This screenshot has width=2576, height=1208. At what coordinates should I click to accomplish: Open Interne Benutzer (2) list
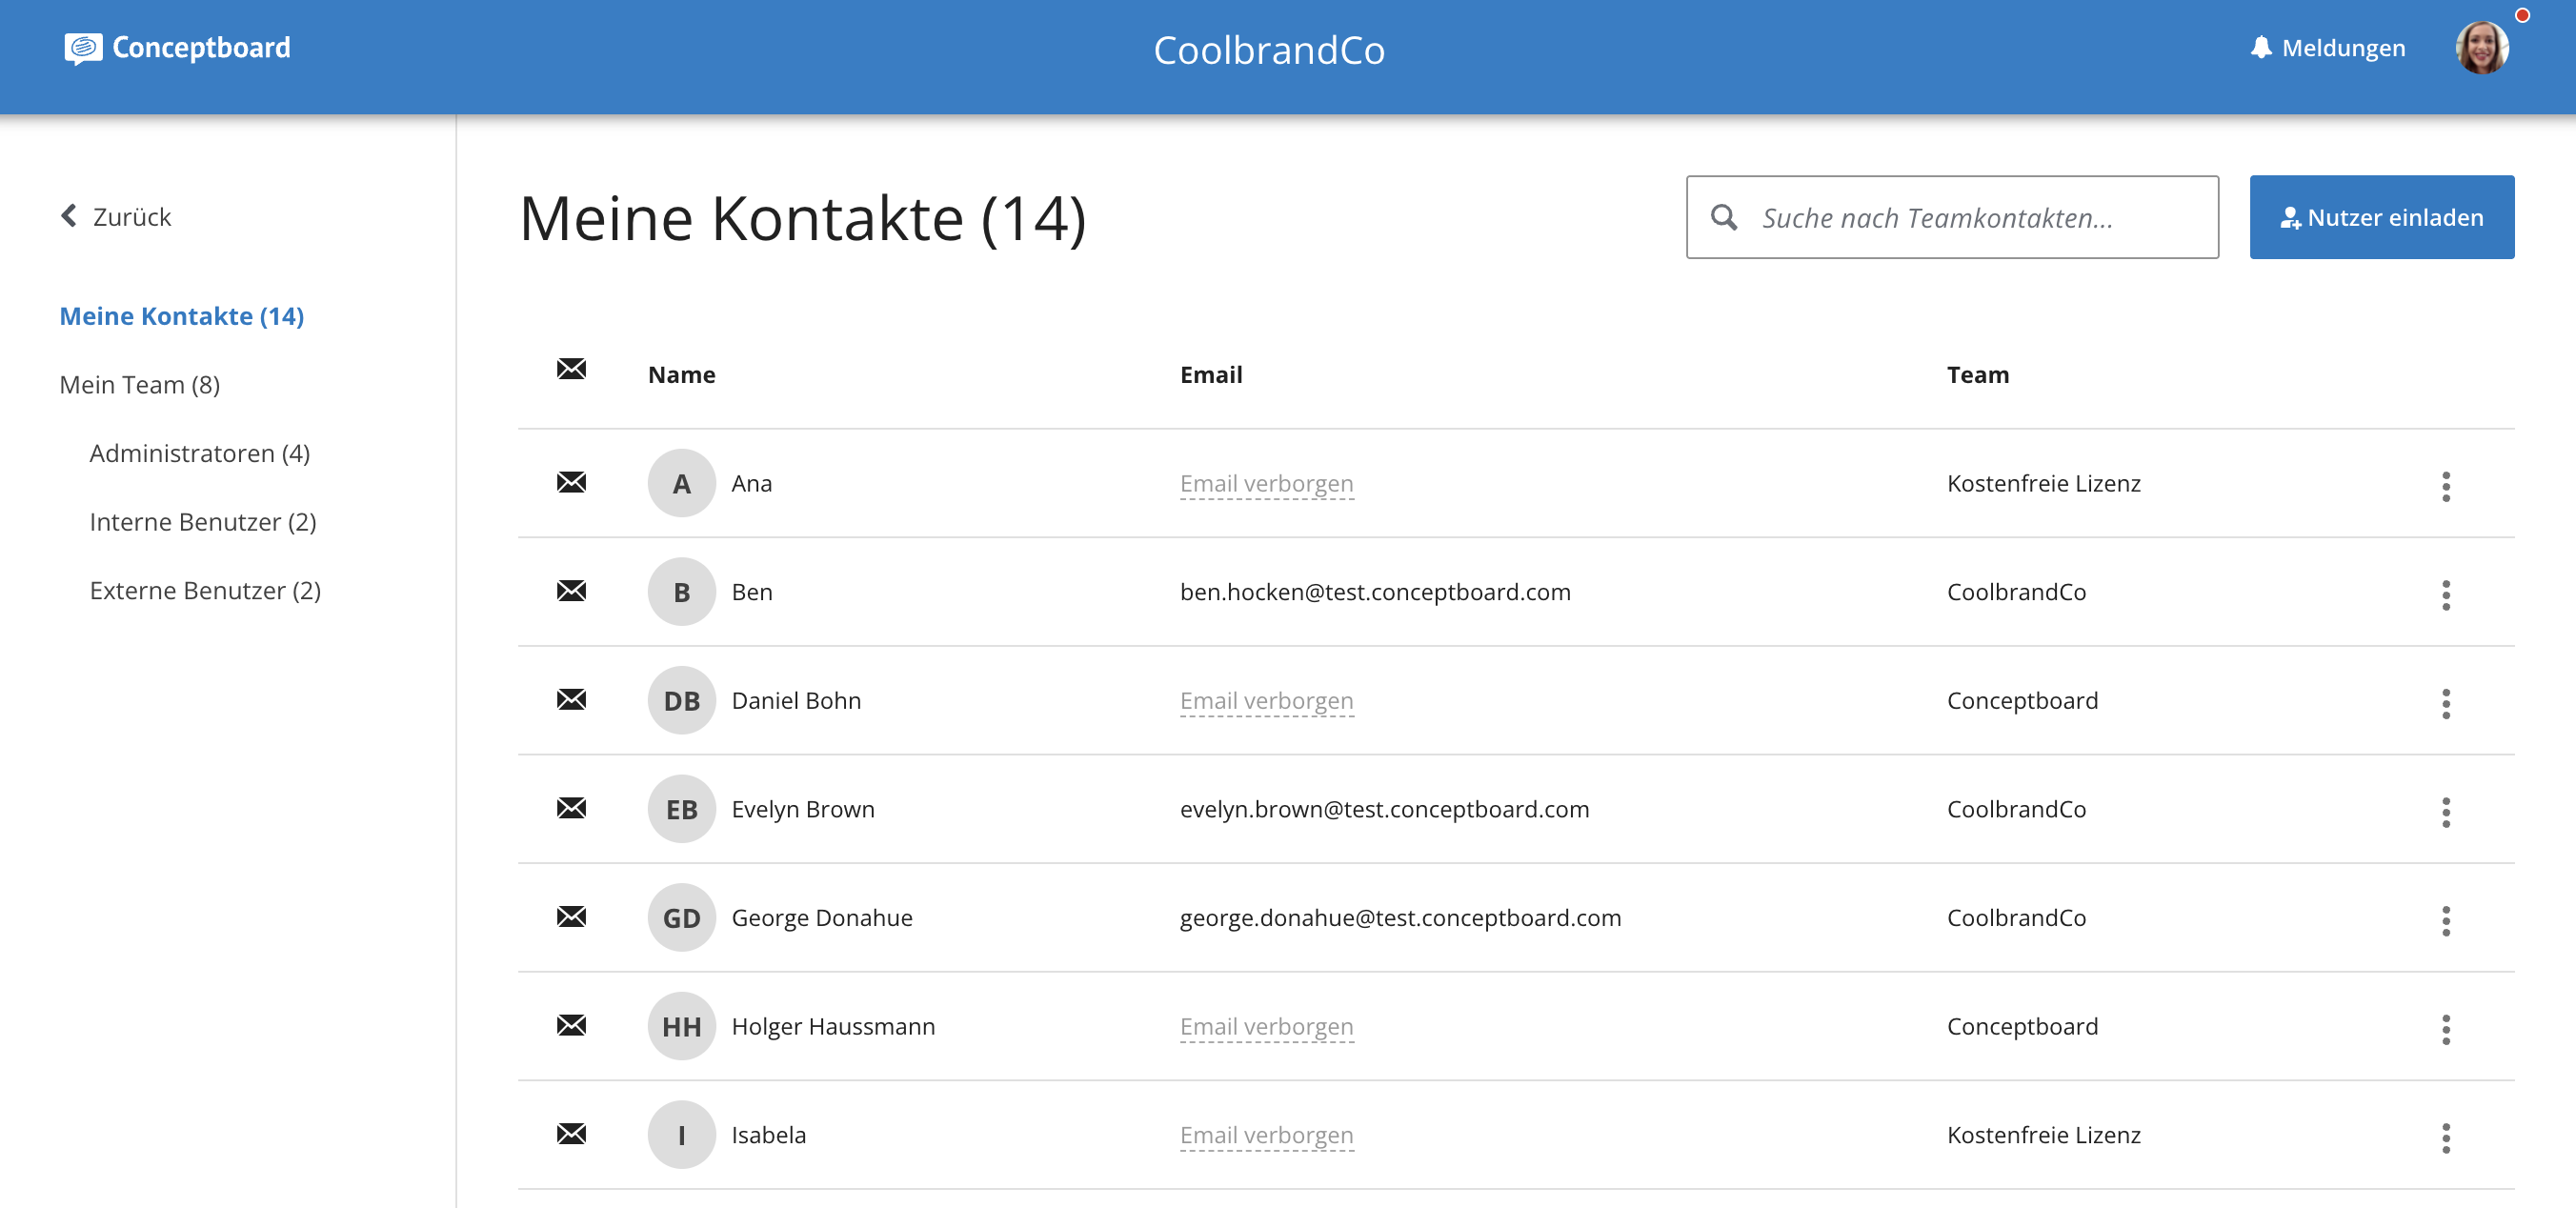(202, 522)
